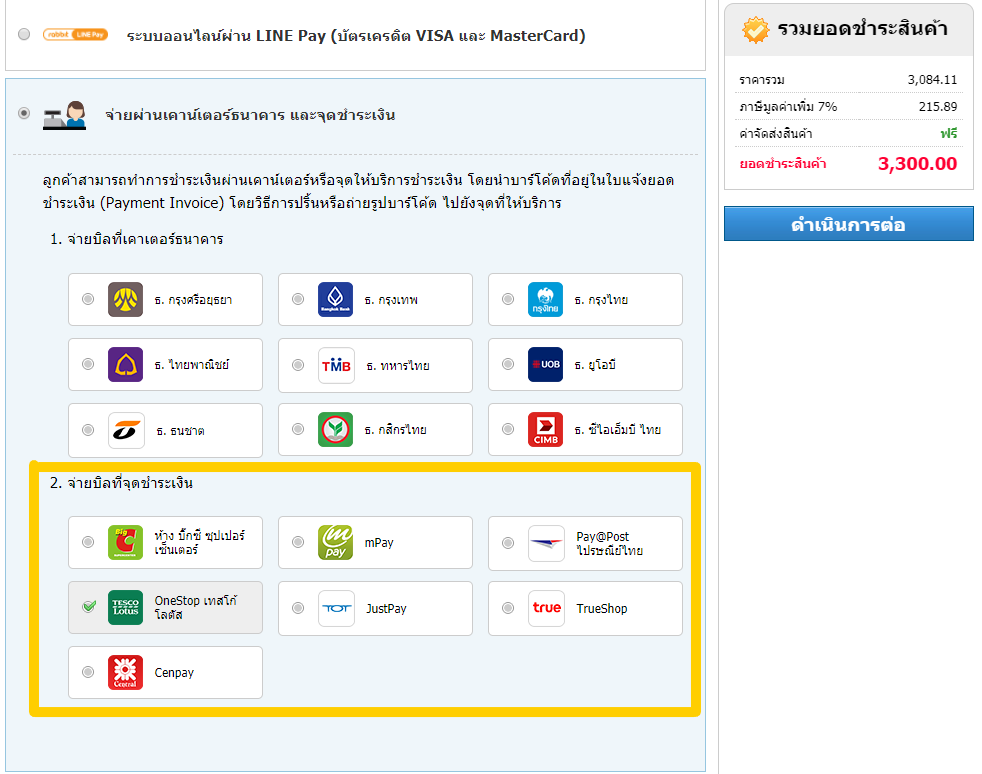Choose ธ. ทหารไทย radio button

coord(298,365)
